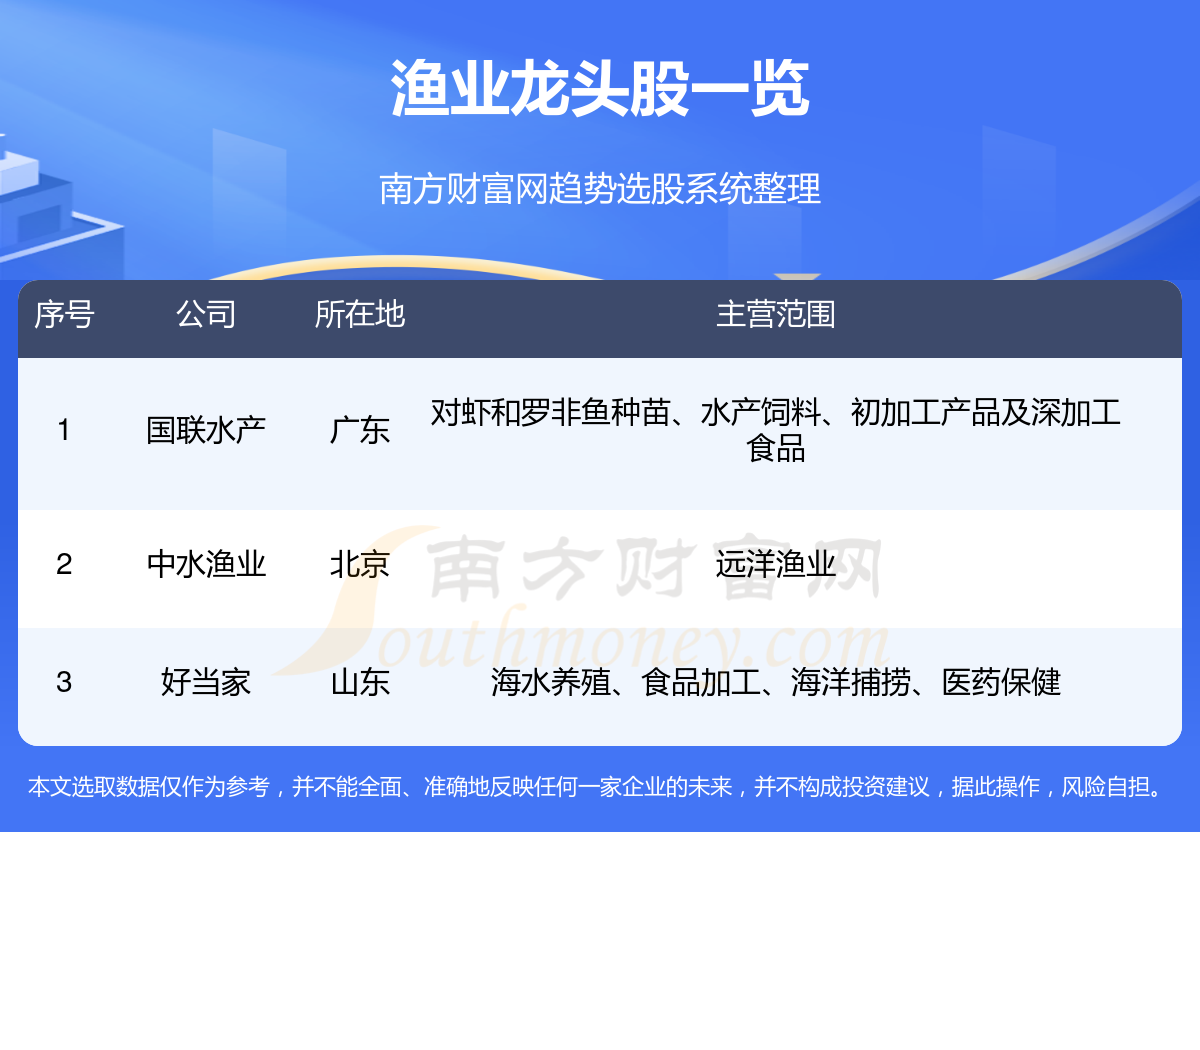Viewport: 1200px width, 1050px height.
Task: Click the 所在地 column header
Action: click(x=360, y=314)
